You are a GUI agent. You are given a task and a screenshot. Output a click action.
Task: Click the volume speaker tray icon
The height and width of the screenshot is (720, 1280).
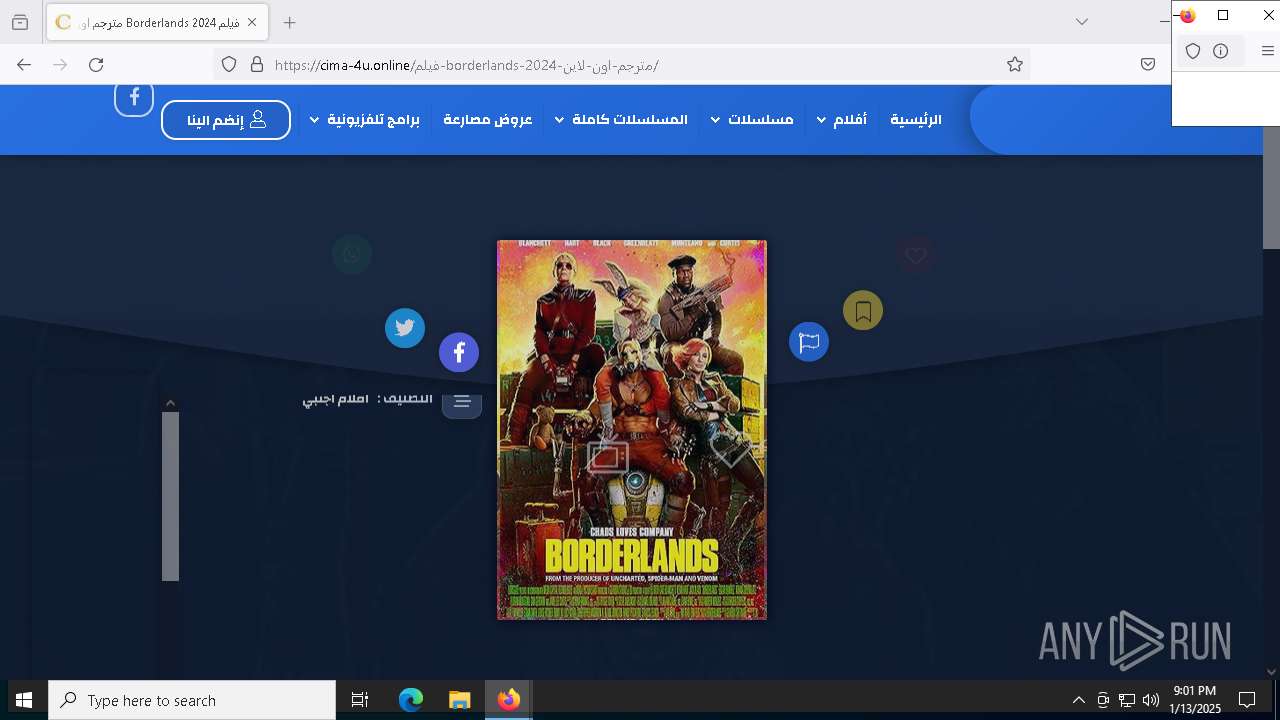click(x=1151, y=700)
